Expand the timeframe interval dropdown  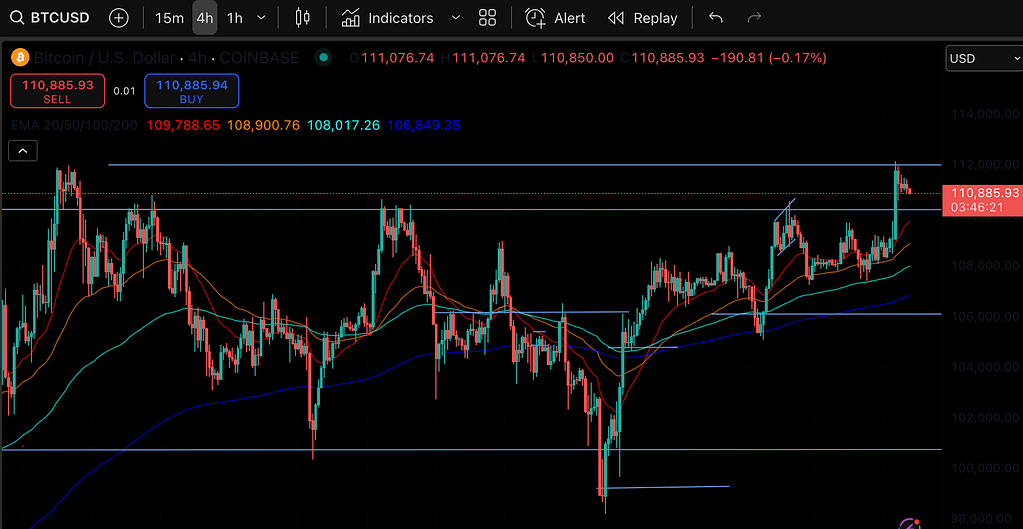click(x=262, y=18)
